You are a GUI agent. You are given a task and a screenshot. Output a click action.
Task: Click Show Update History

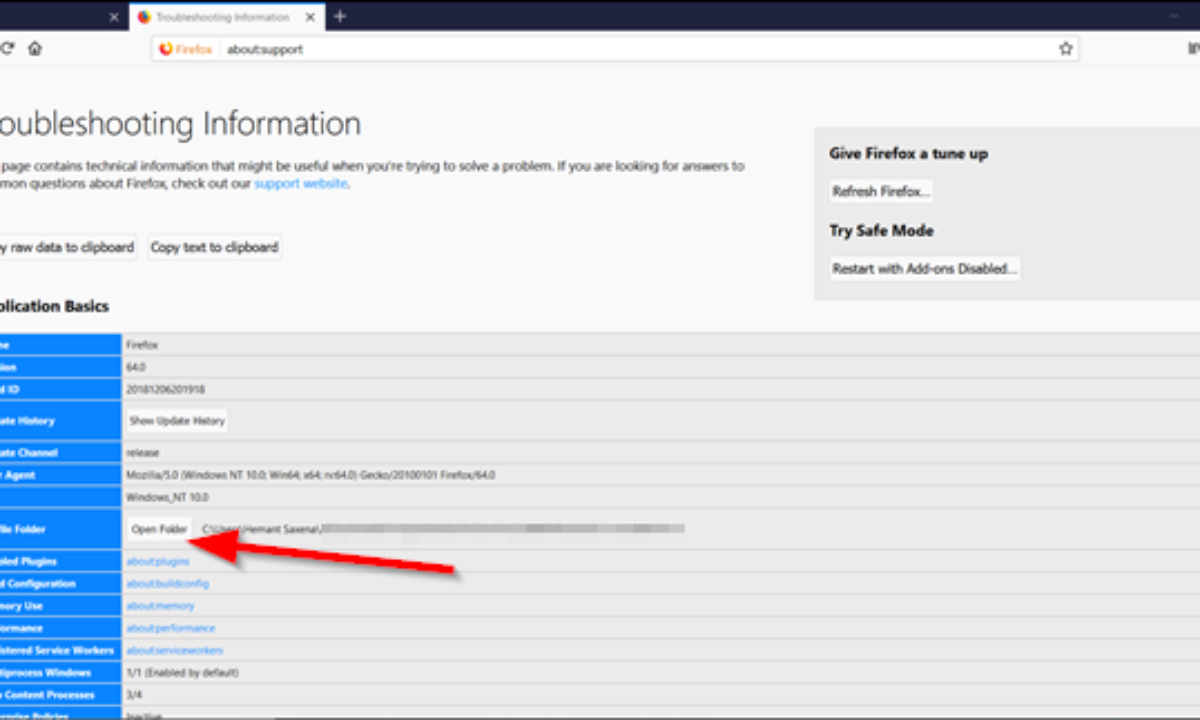click(x=176, y=420)
